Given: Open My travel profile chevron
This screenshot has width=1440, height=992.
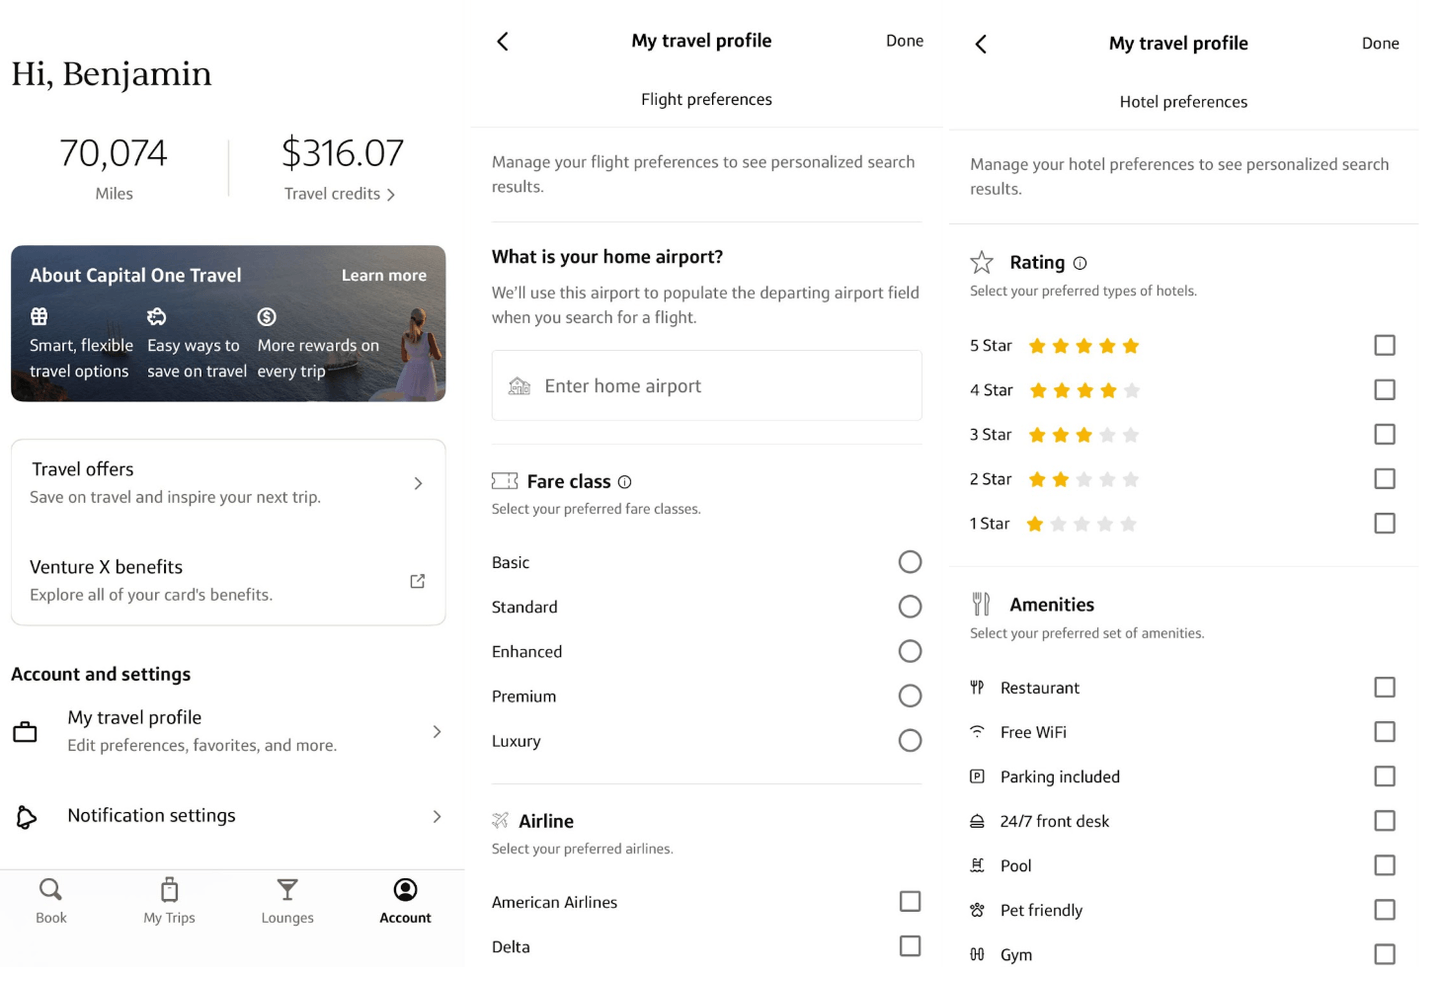Looking at the screenshot, I should point(436,732).
